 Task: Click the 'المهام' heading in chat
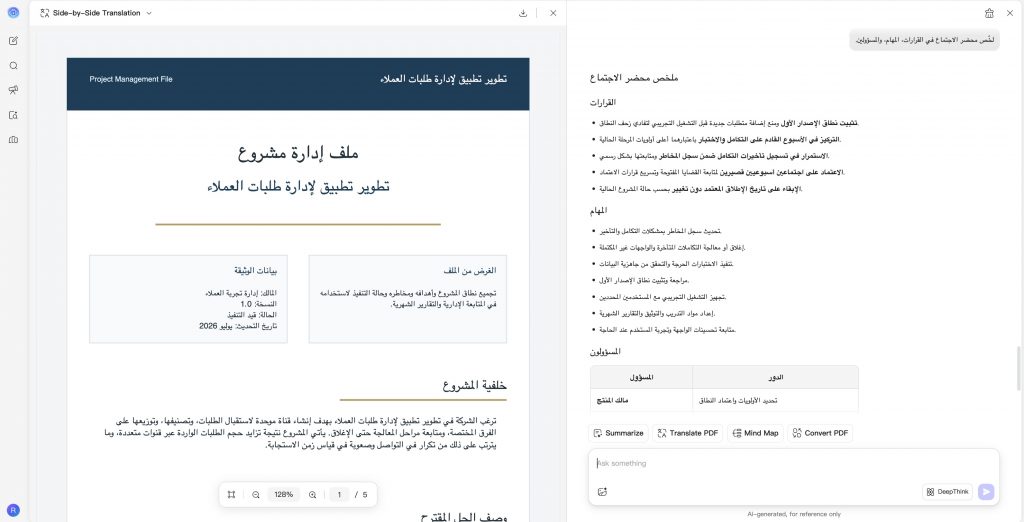(598, 210)
